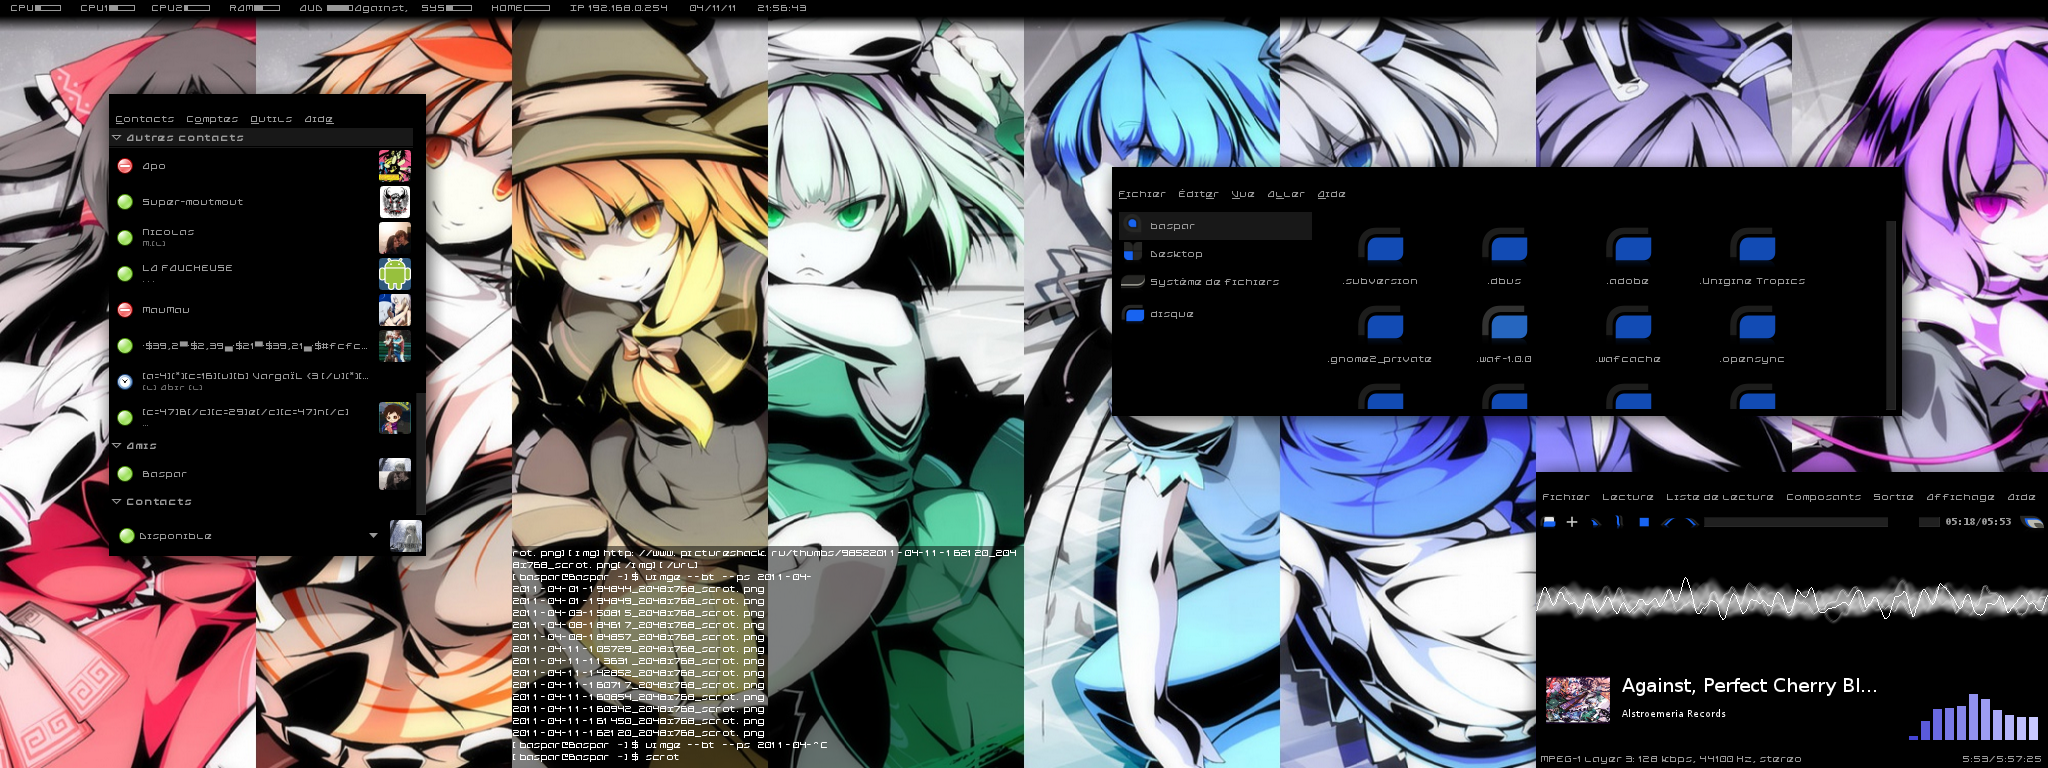
Task: Open the Comptes menu
Action: pyautogui.click(x=212, y=119)
